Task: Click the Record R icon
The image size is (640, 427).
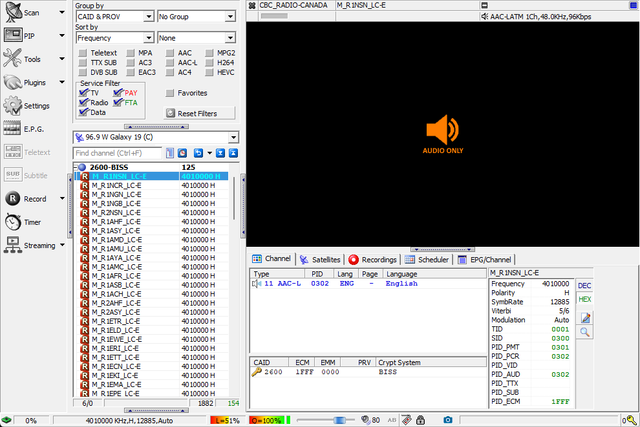Action: [13, 198]
